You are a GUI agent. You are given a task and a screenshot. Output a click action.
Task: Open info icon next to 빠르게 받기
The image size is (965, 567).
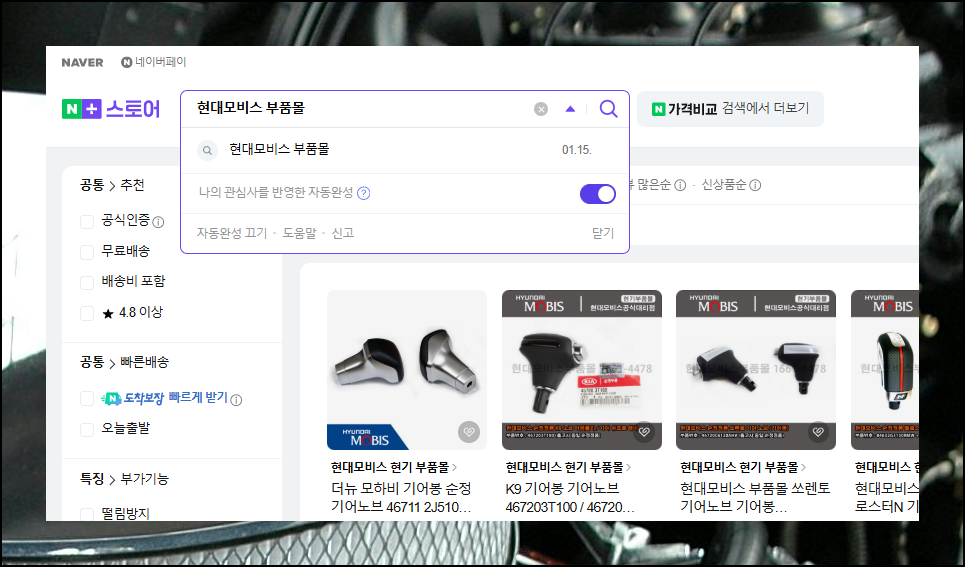coord(236,400)
